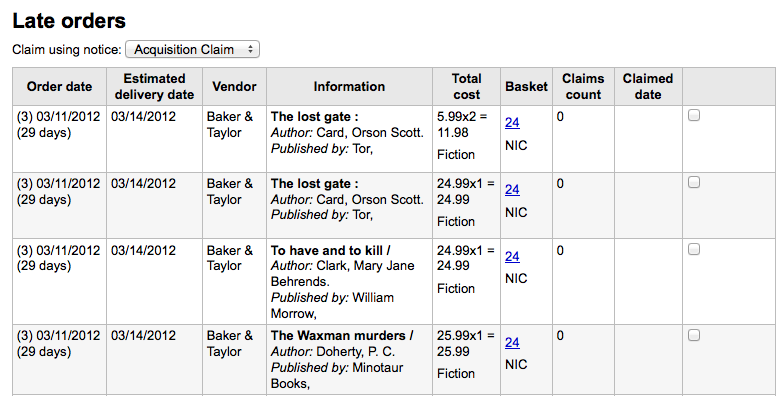
Task: Click the Basket column header
Action: pos(526,86)
